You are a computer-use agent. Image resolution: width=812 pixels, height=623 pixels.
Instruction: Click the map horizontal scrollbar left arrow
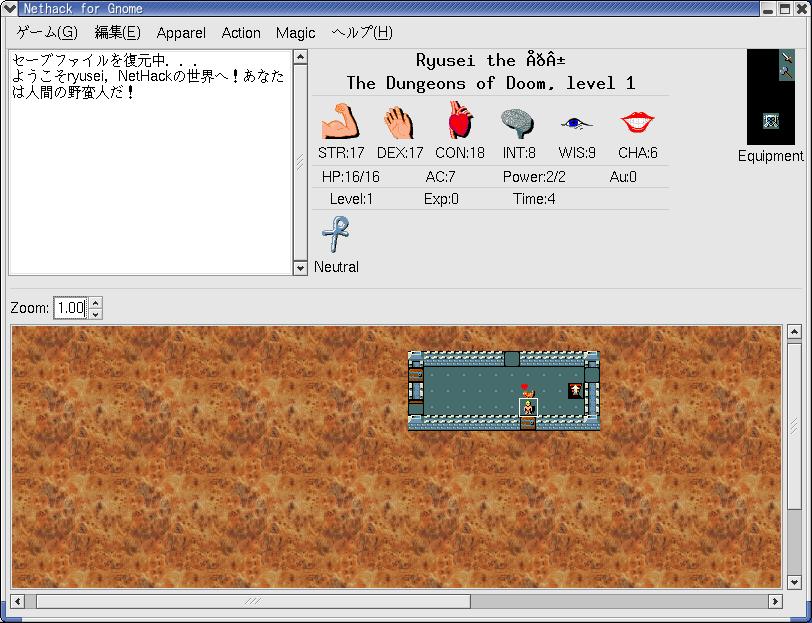(x=18, y=601)
